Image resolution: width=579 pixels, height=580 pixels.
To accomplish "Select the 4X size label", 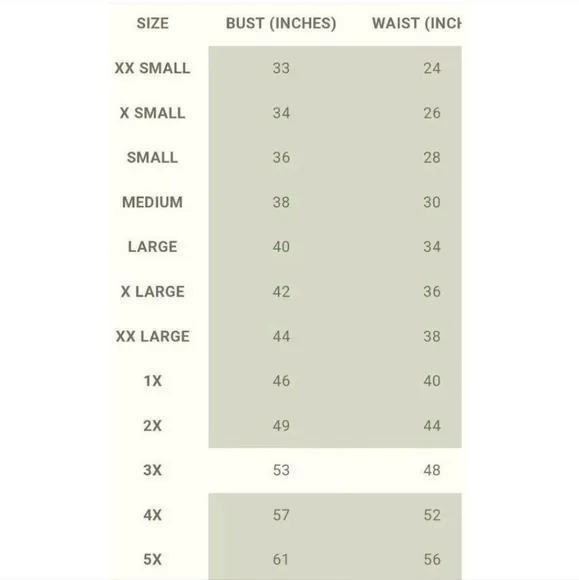I will pos(152,515).
